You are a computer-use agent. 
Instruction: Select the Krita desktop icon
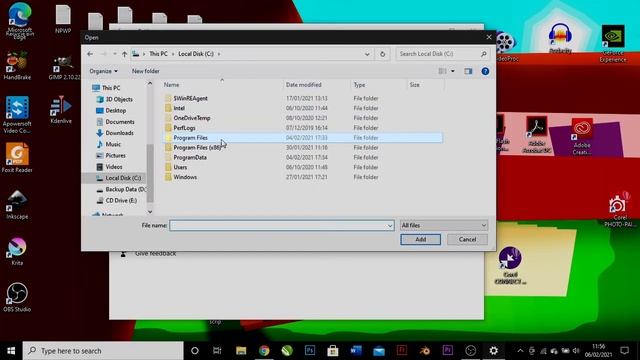(x=17, y=251)
